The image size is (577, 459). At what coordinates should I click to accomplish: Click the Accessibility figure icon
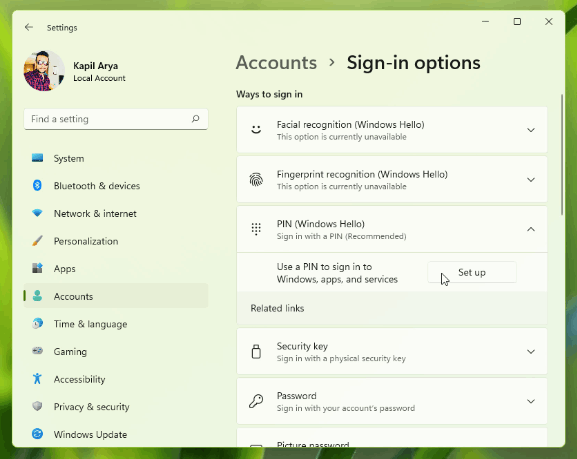coord(37,379)
